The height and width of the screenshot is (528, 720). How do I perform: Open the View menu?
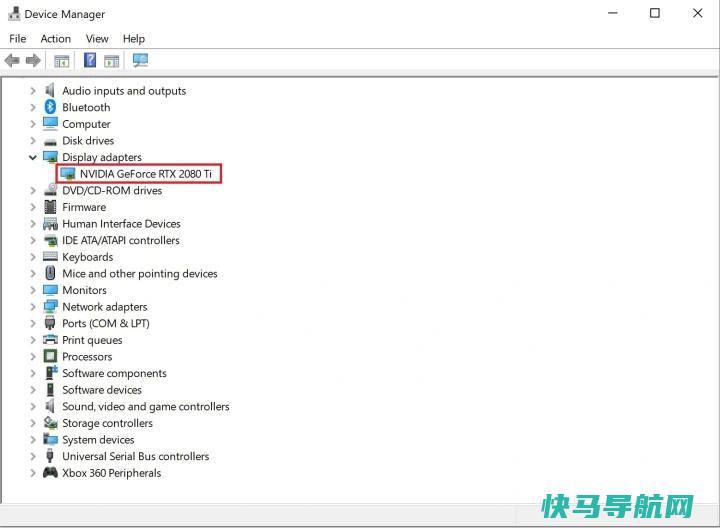click(x=97, y=39)
